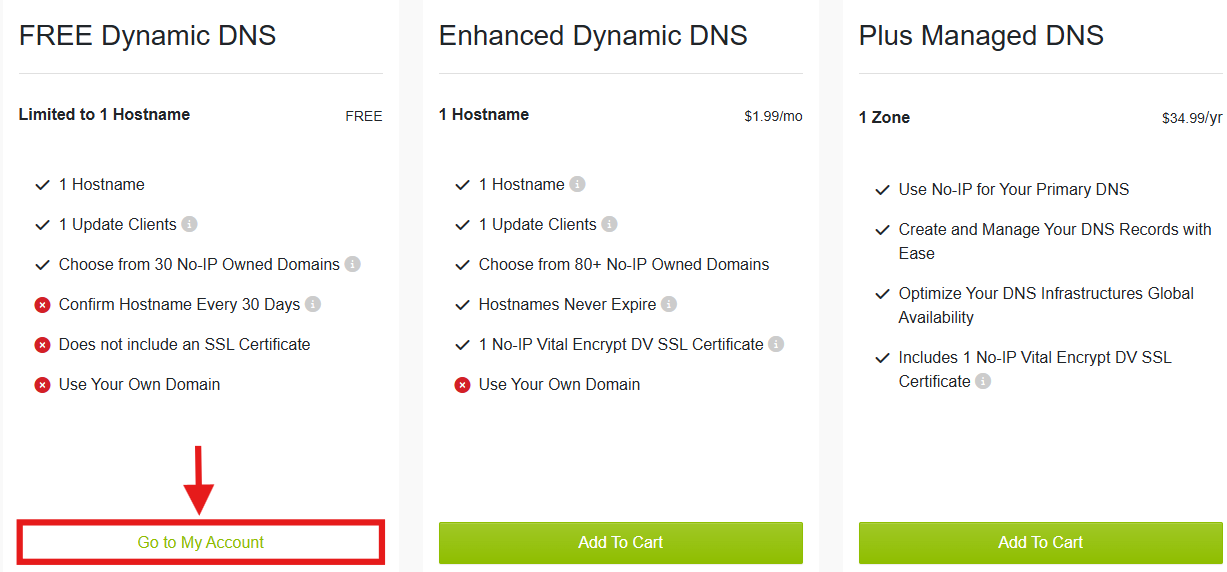
Task: Show info for Enhanced plan's Vital Encrypt SSL Certificate
Action: pos(776,345)
